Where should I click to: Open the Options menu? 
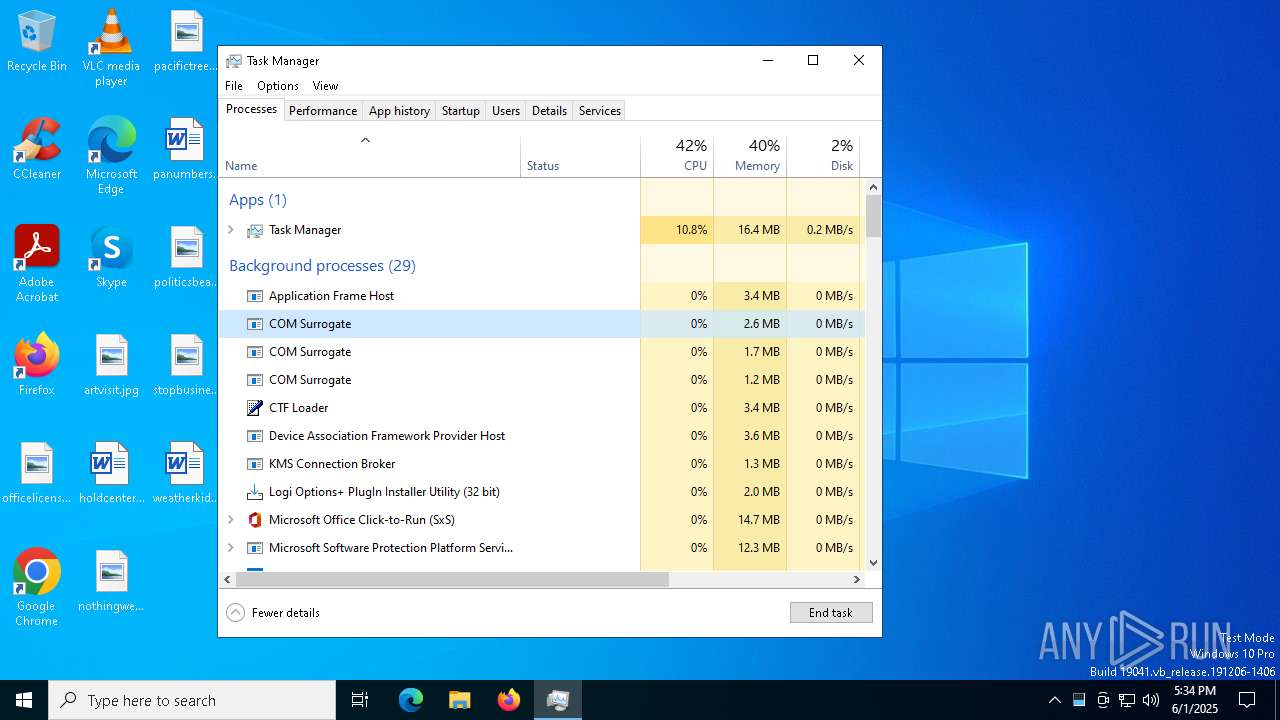tap(278, 86)
